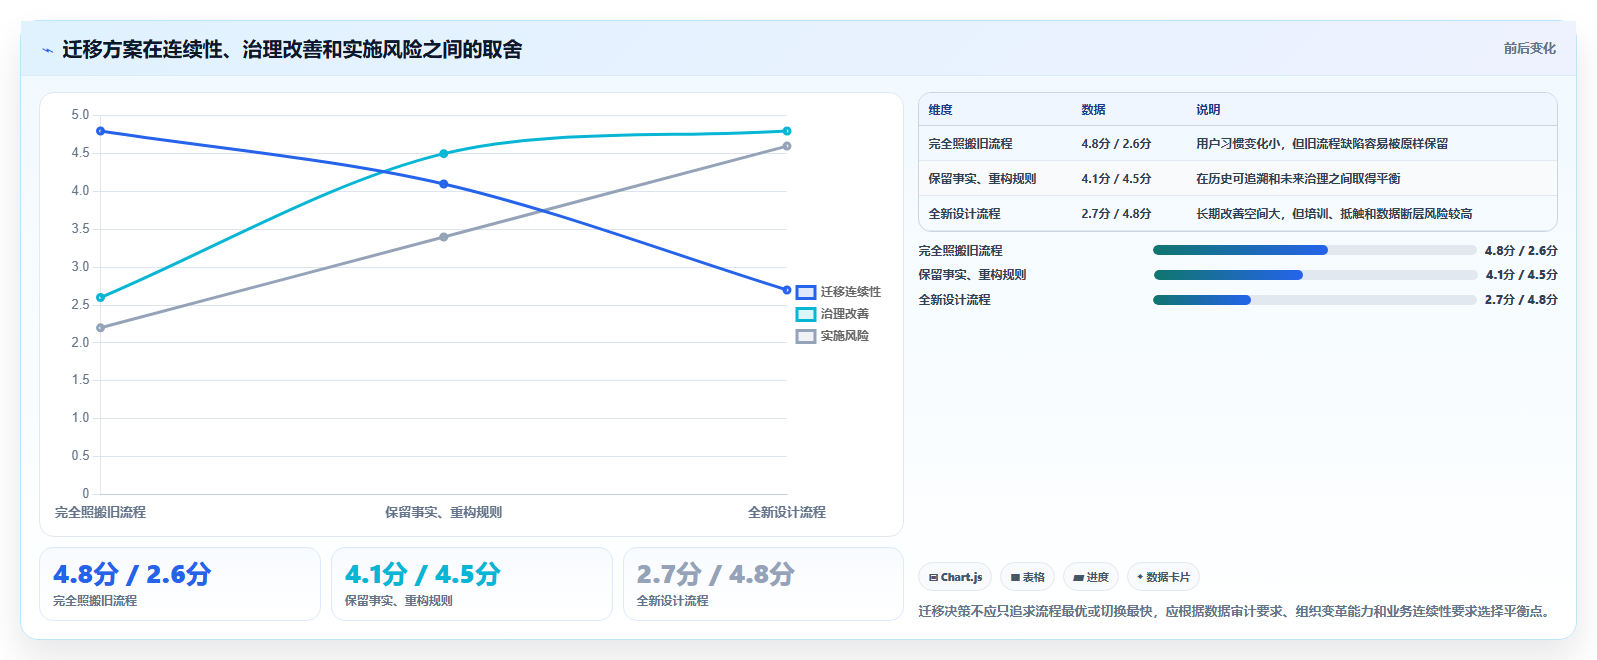Click the 前后变化 badge in the header
Screen dimensions: 1597x660
tap(1529, 48)
